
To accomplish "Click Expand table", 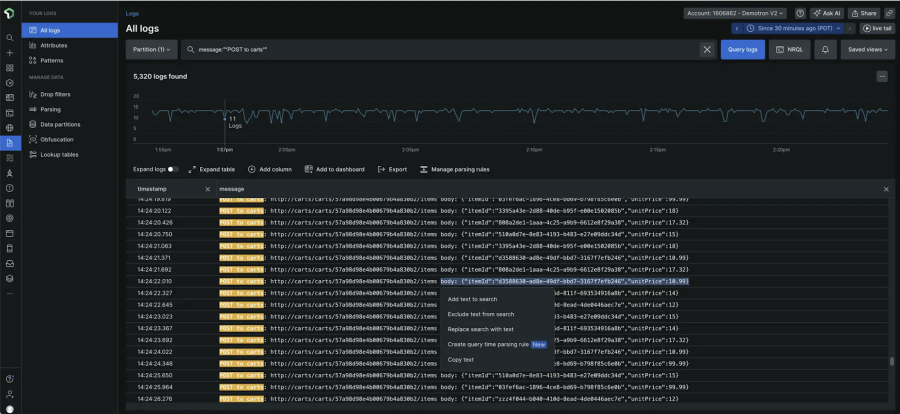I will pos(211,169).
